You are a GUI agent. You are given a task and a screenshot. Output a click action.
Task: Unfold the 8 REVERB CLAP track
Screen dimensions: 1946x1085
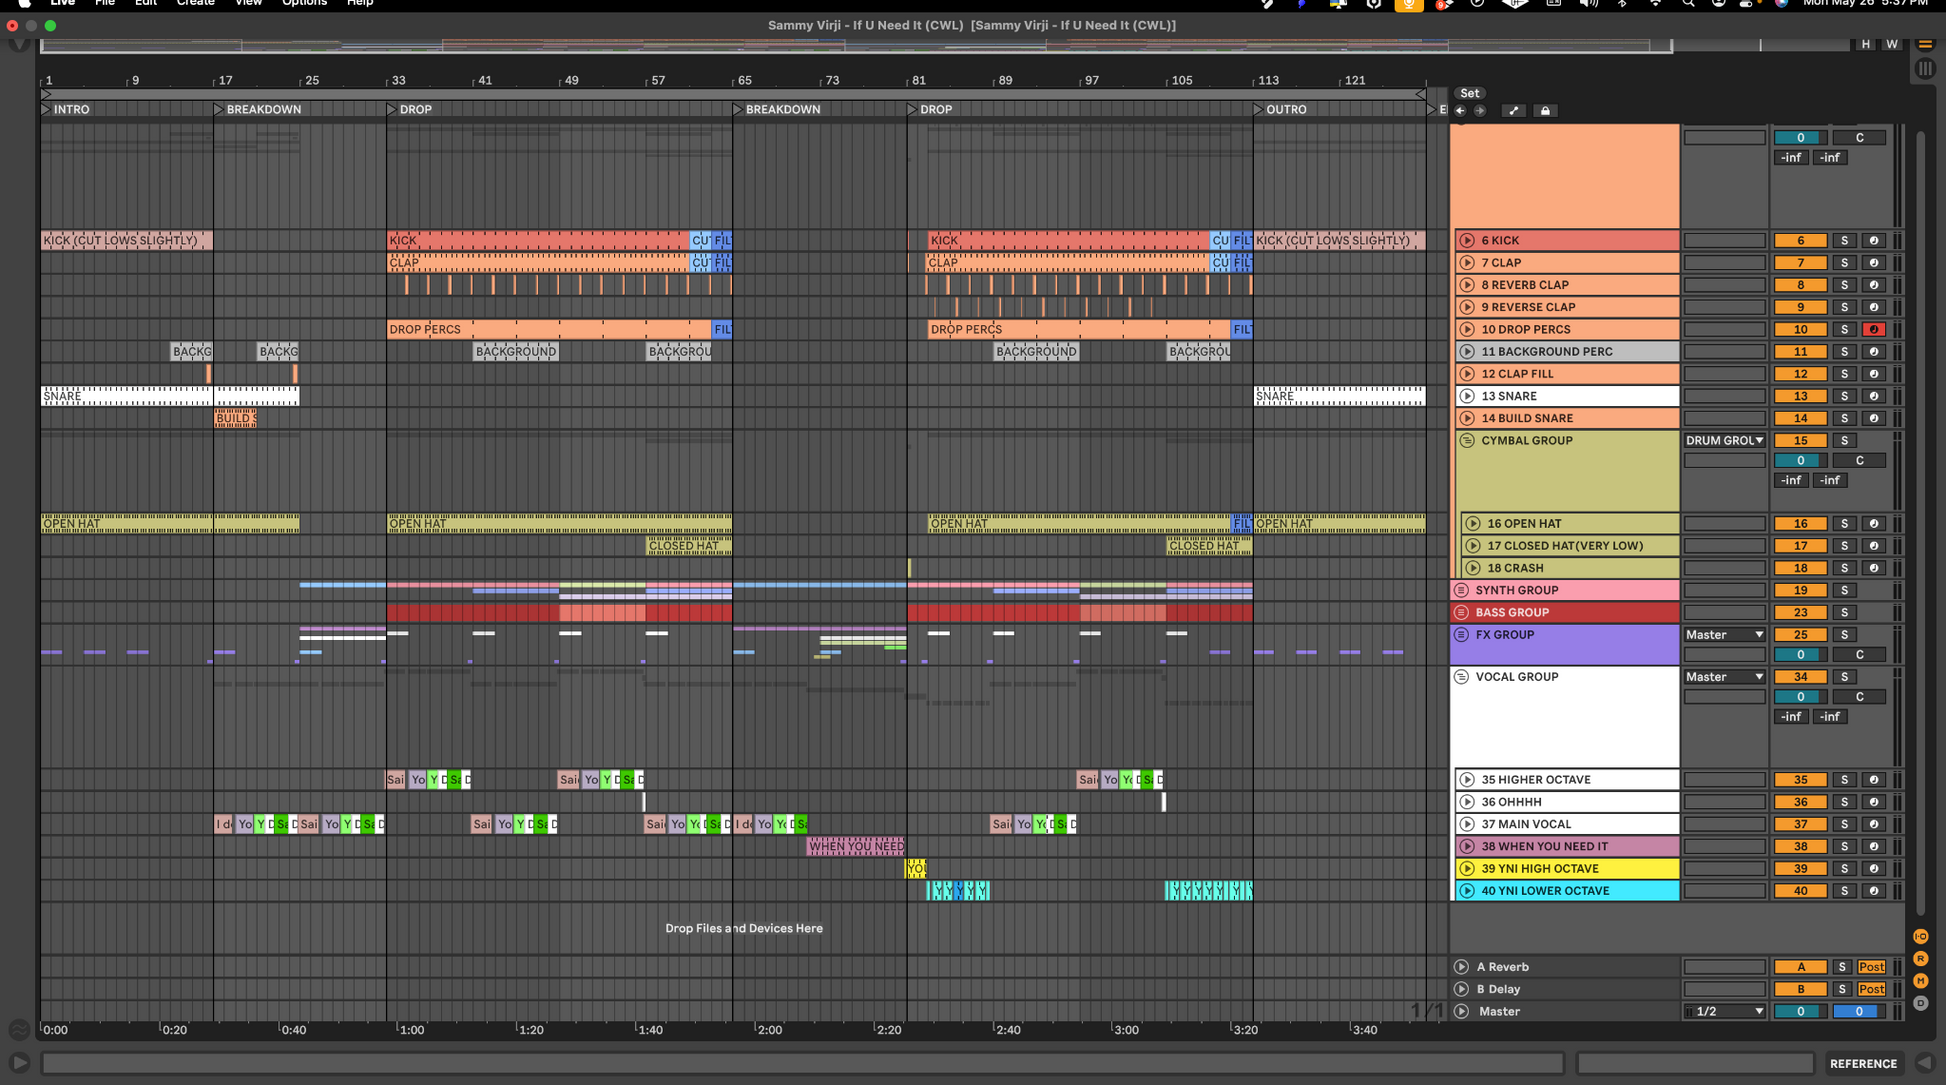[1467, 285]
